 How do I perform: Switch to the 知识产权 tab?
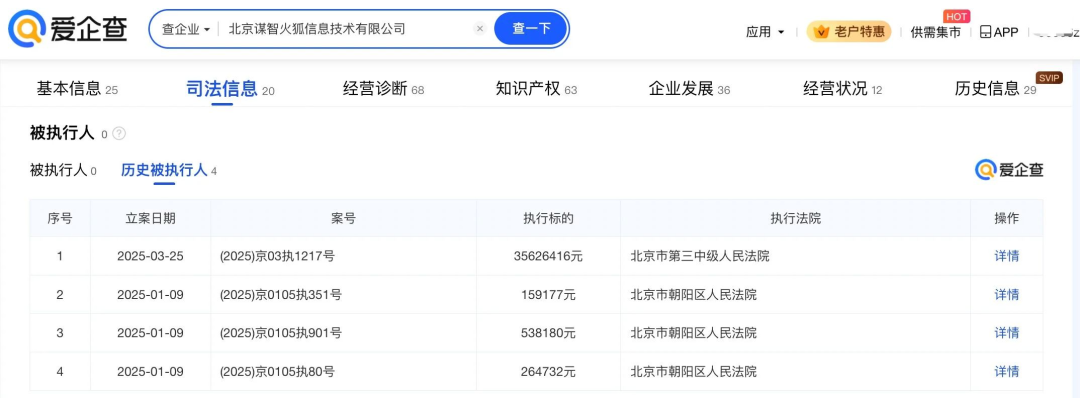pos(537,89)
